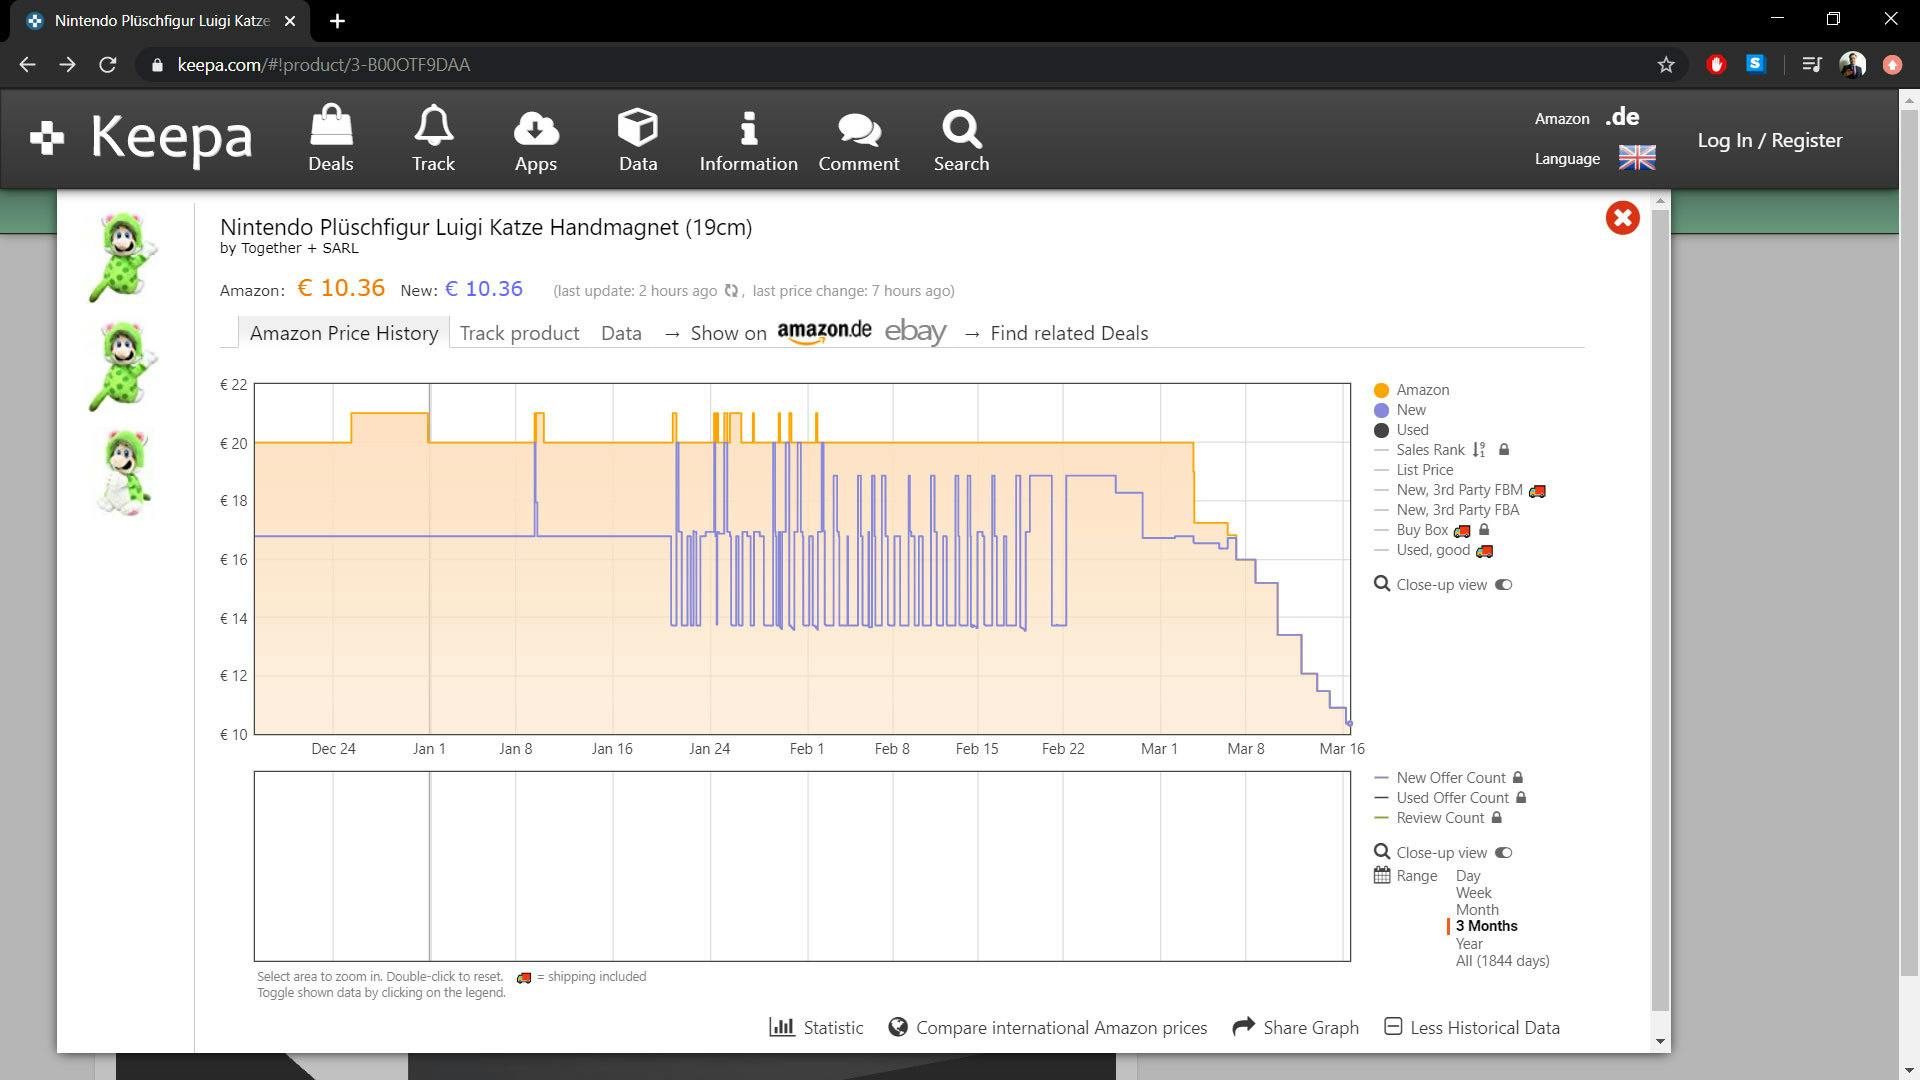Click Log In / Register link
Viewport: 1920px width, 1080px height.
(1769, 140)
